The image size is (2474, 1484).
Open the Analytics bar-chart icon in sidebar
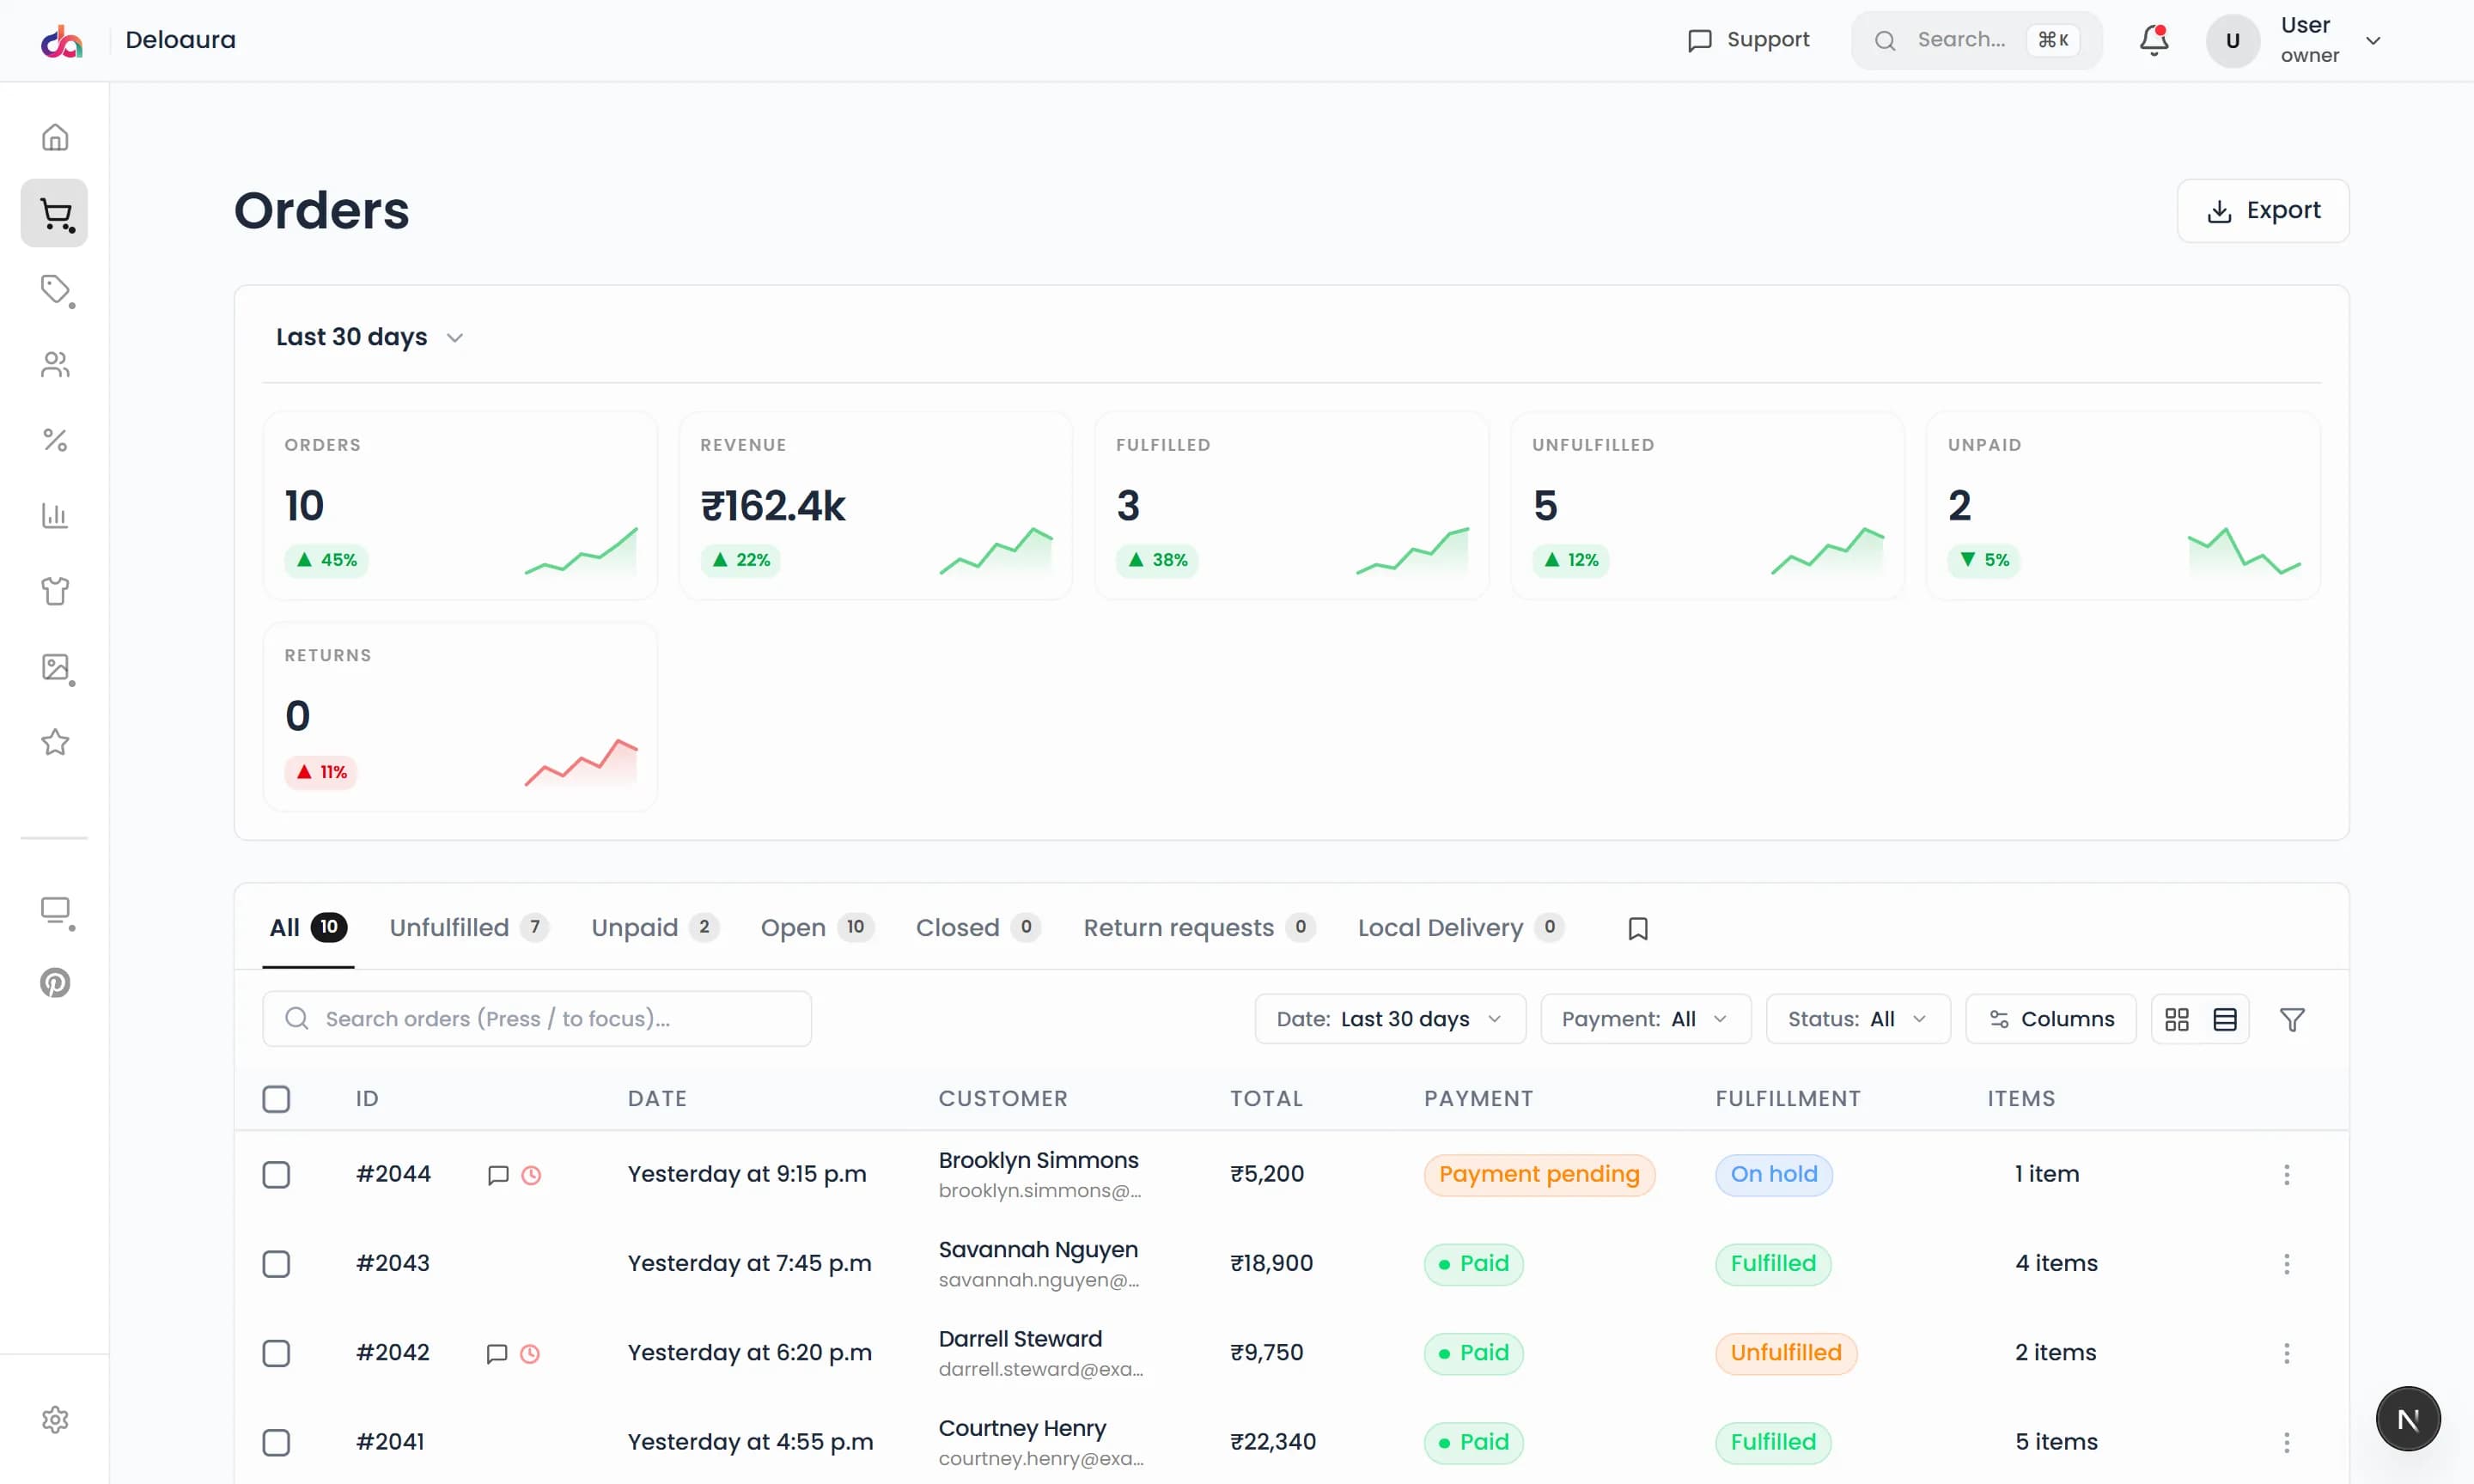click(54, 516)
